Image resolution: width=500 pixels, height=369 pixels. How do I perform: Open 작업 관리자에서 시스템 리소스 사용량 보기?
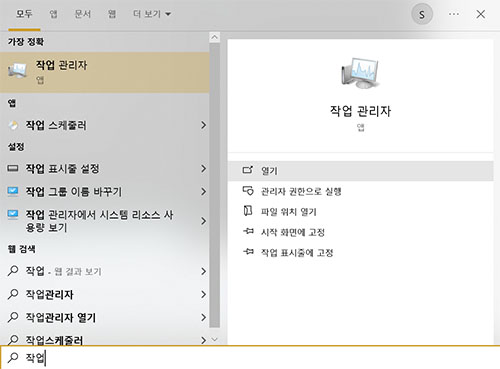[x=105, y=221]
